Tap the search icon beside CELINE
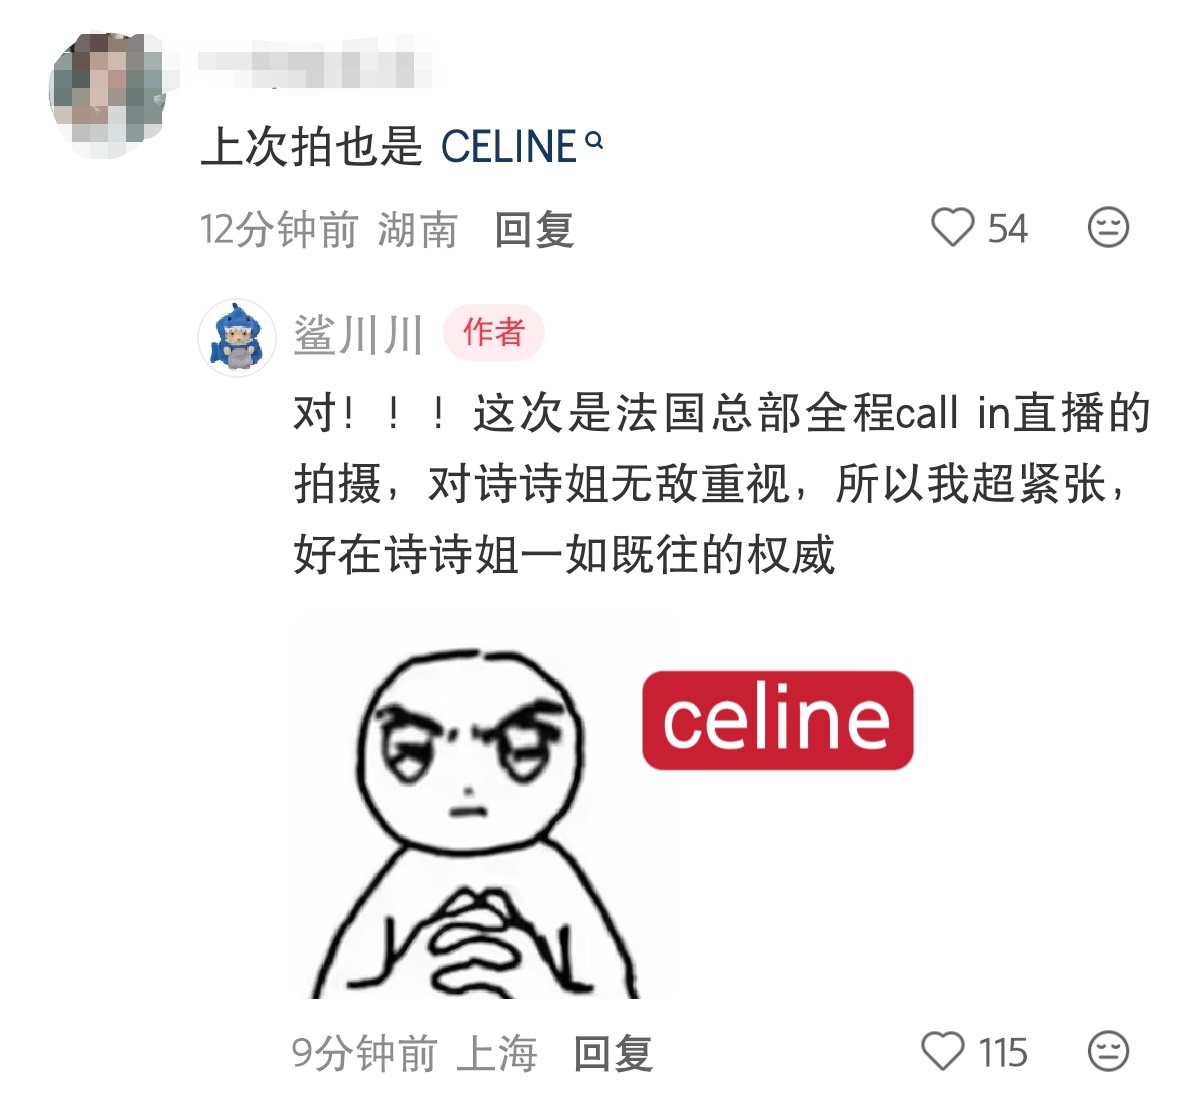The height and width of the screenshot is (1100, 1200). [594, 141]
